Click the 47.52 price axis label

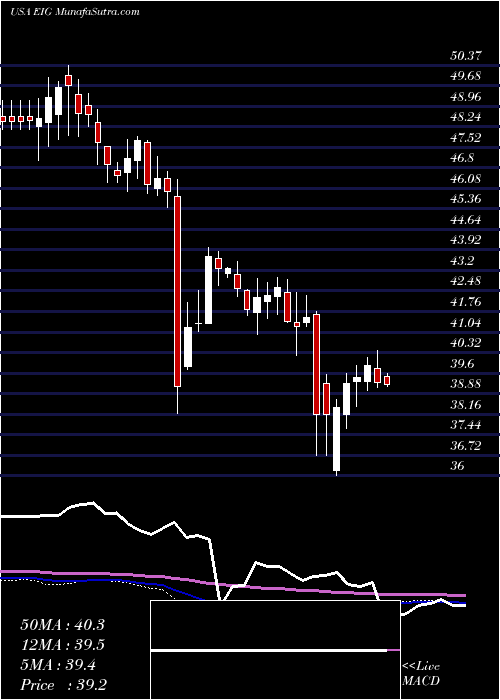click(x=465, y=138)
